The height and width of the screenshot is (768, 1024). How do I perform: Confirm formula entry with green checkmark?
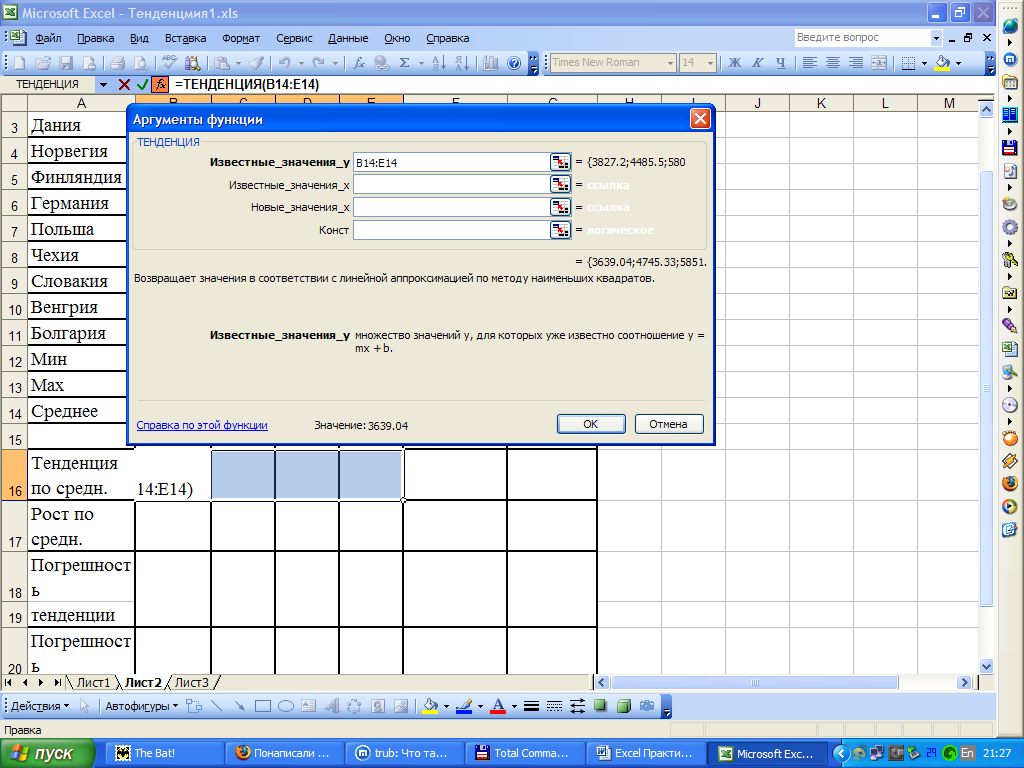click(142, 84)
